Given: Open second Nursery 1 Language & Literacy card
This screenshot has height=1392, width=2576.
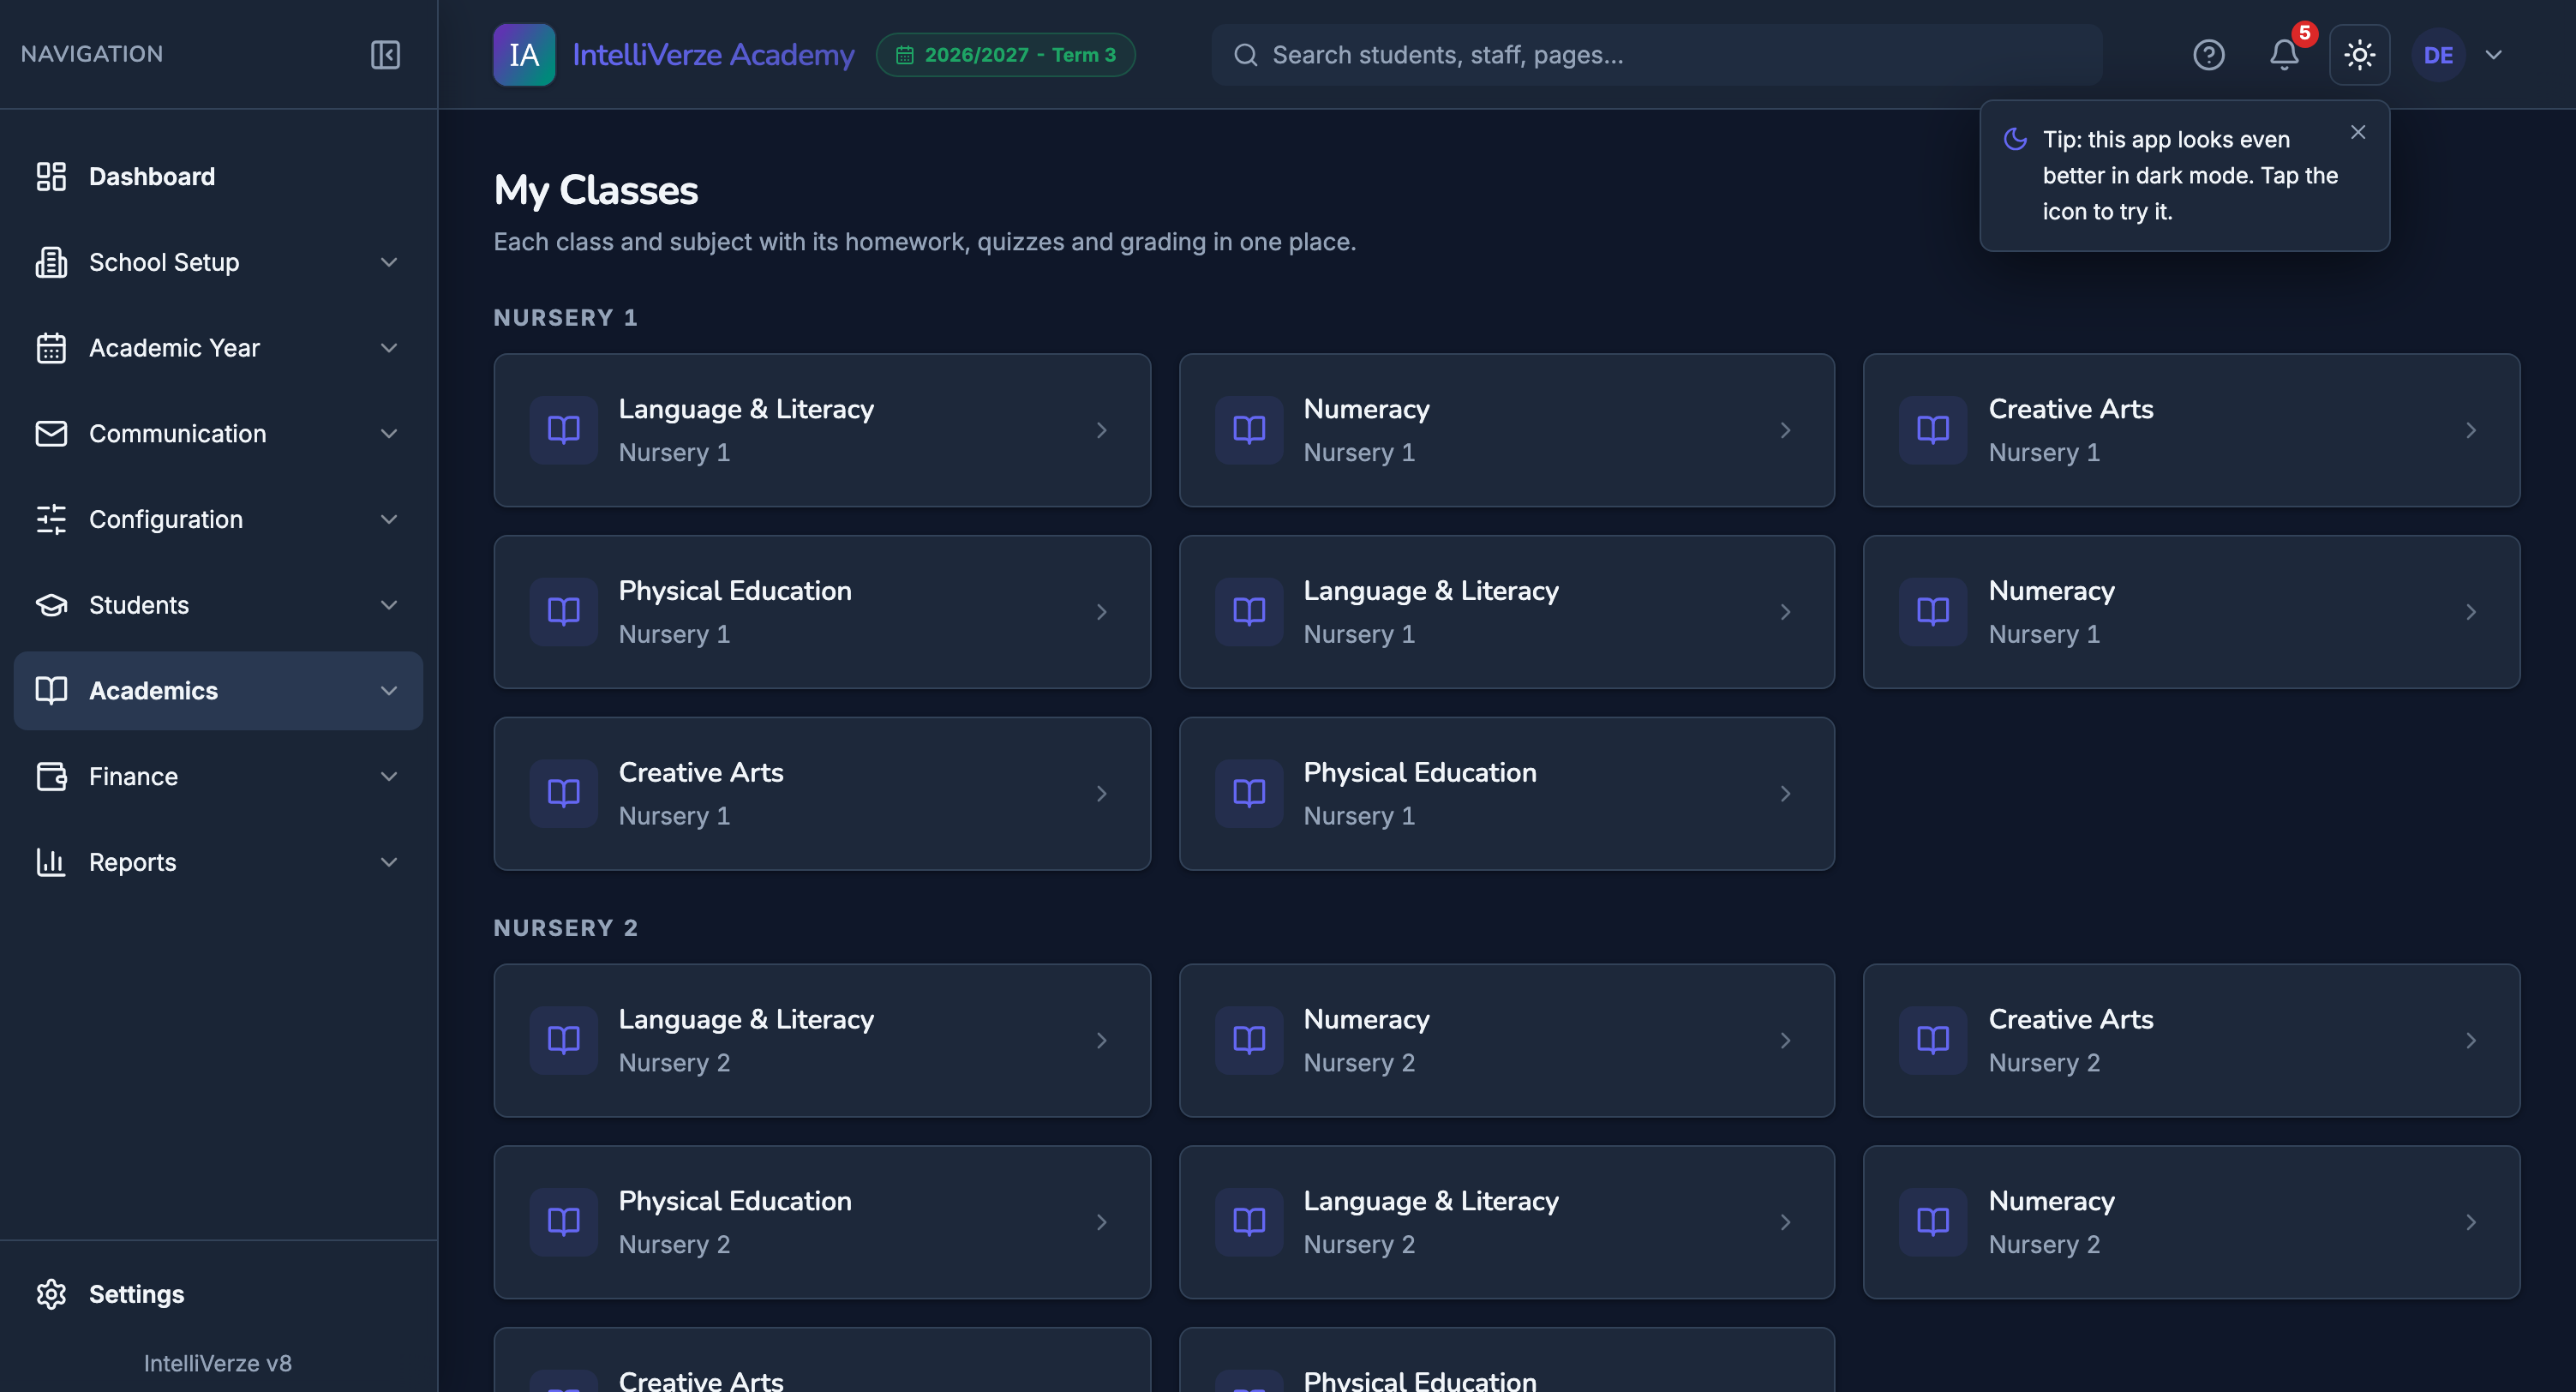Looking at the screenshot, I should (x=1506, y=612).
